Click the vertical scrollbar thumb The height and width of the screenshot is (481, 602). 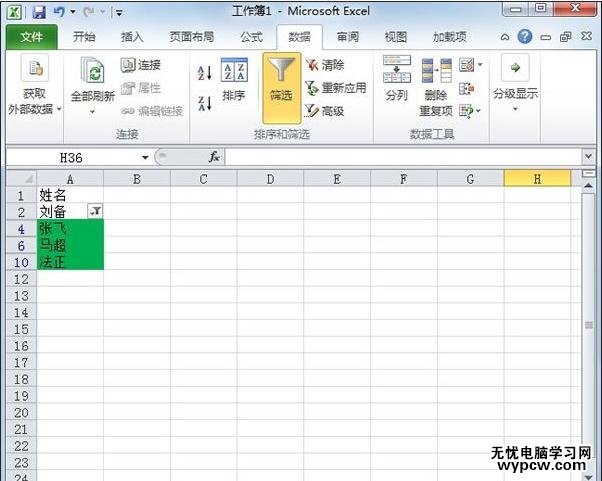click(588, 325)
